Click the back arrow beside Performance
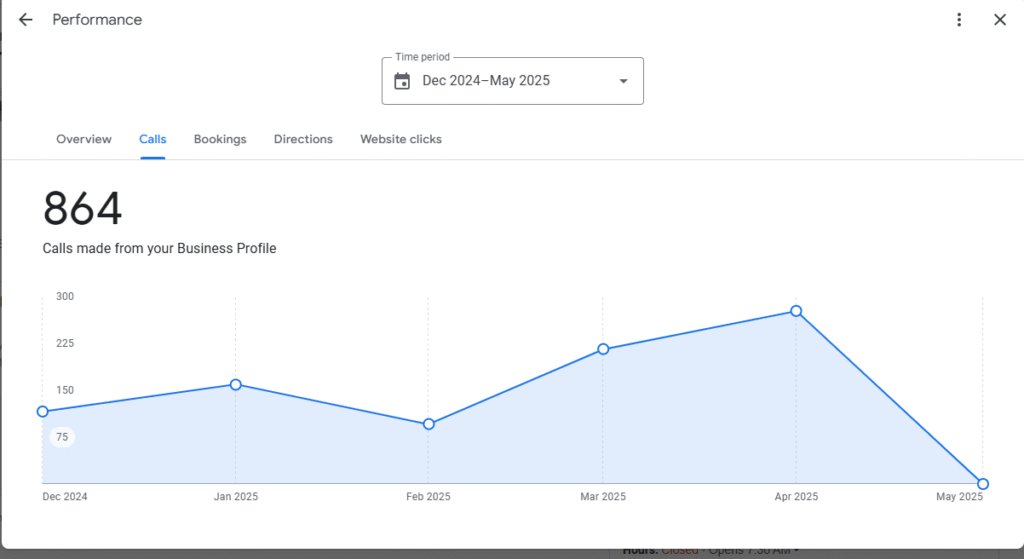Image resolution: width=1024 pixels, height=559 pixels. [x=25, y=20]
